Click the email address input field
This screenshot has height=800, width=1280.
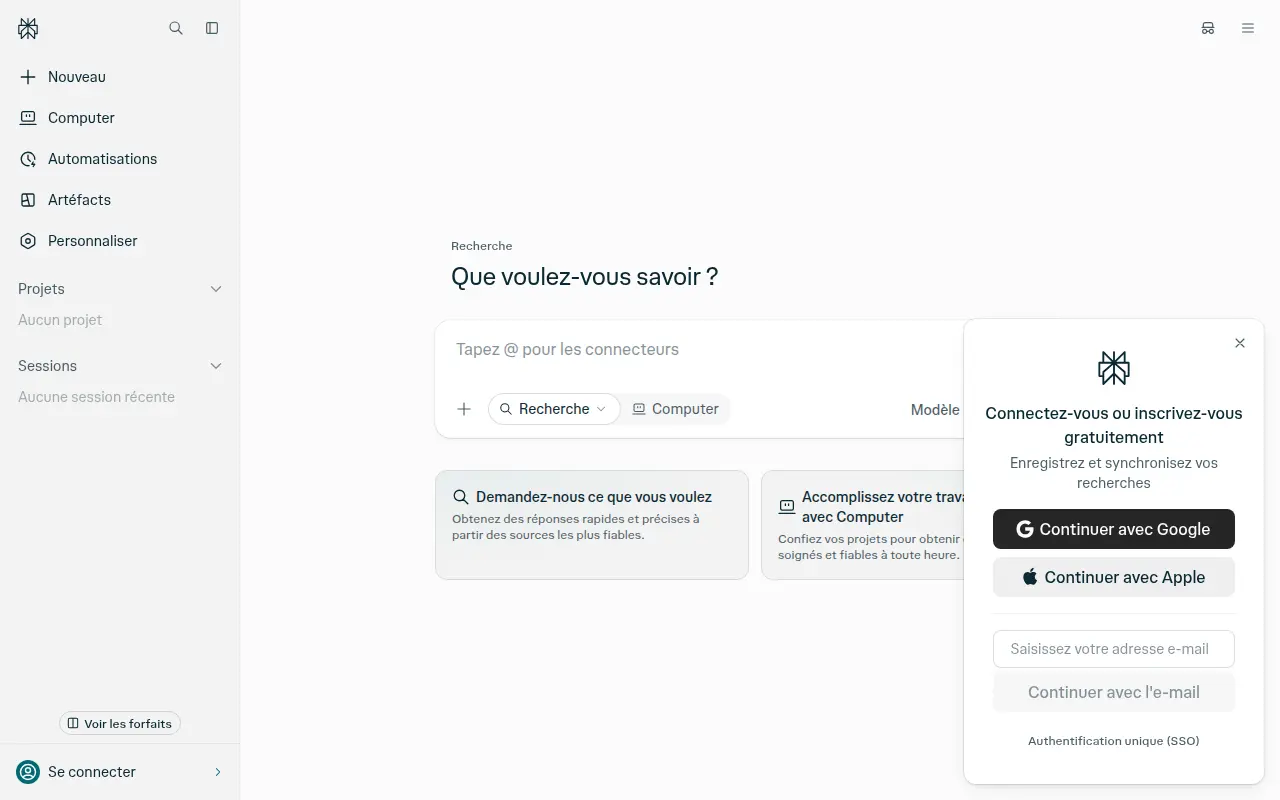click(x=1114, y=649)
